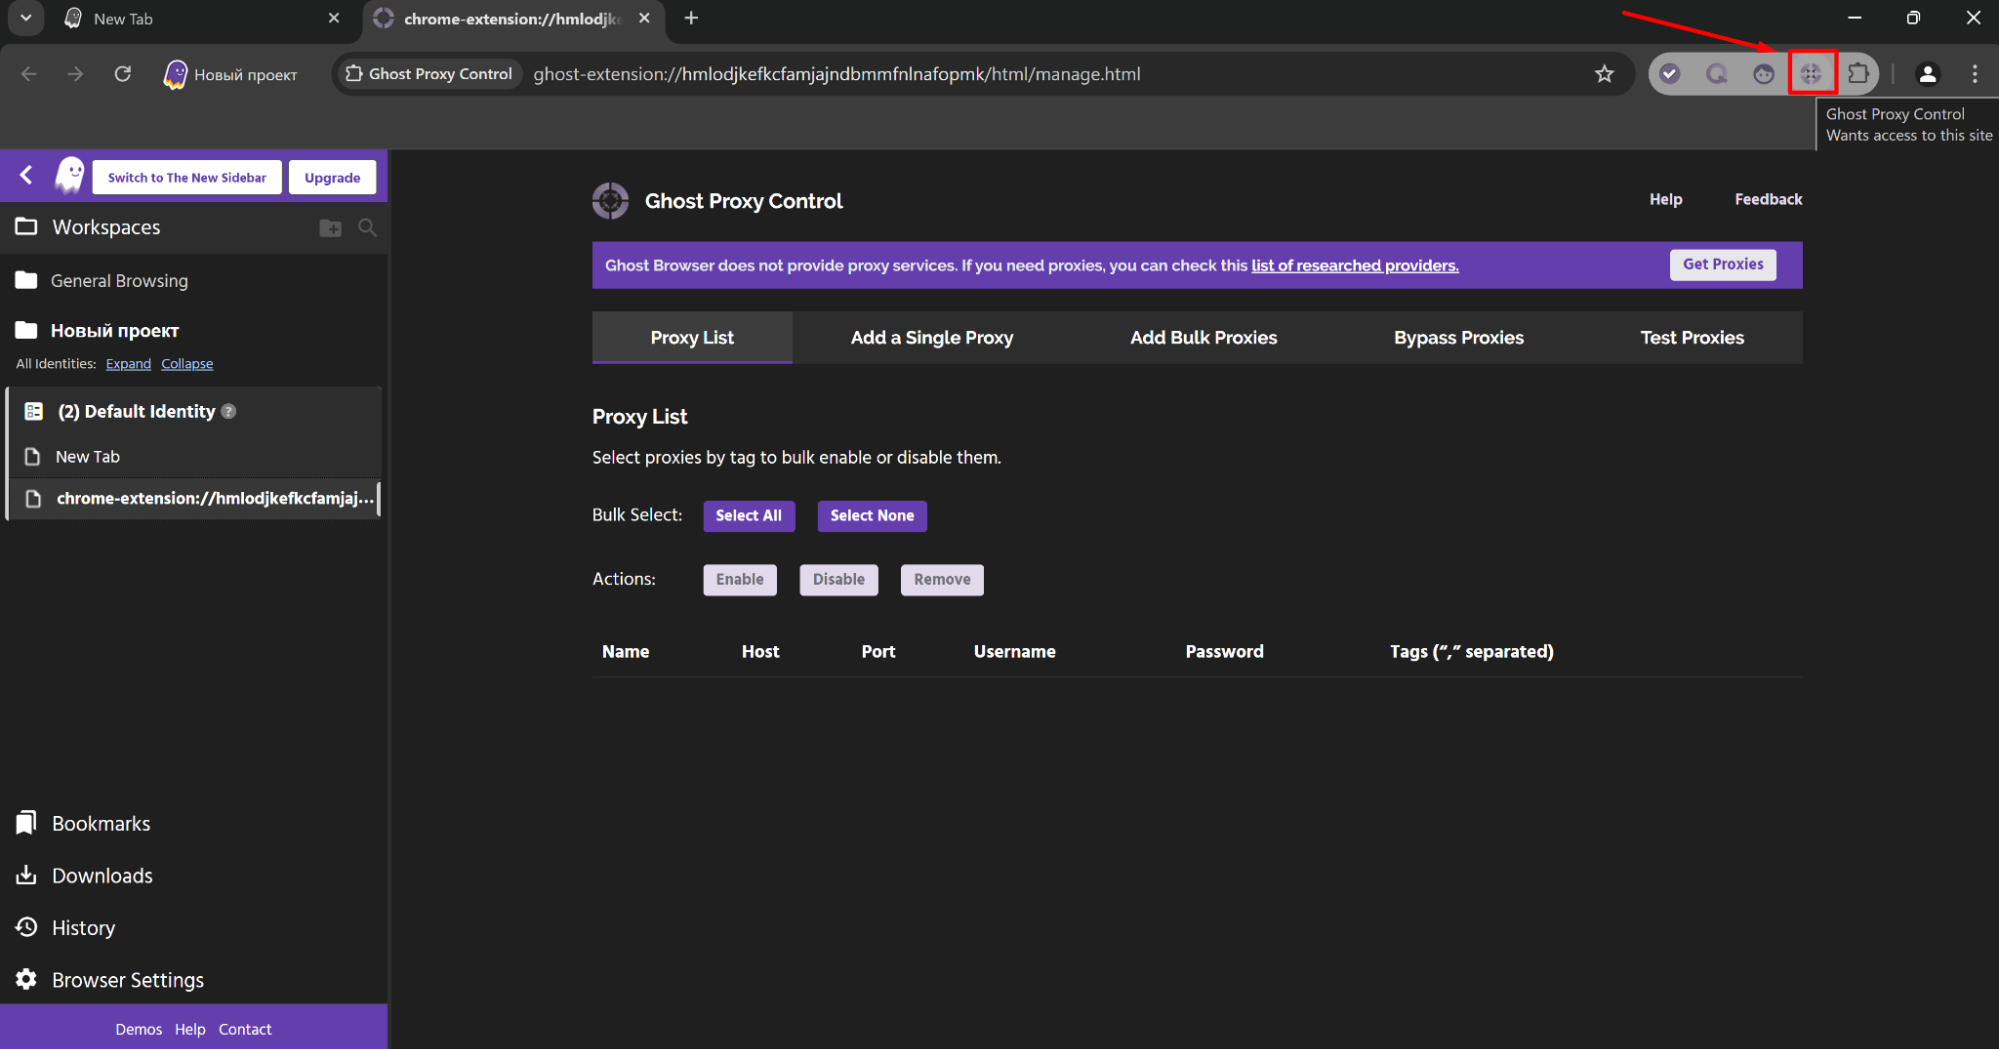Open the tab search dropdown arrow
Viewport: 1999px width, 1050px height.
[x=26, y=18]
